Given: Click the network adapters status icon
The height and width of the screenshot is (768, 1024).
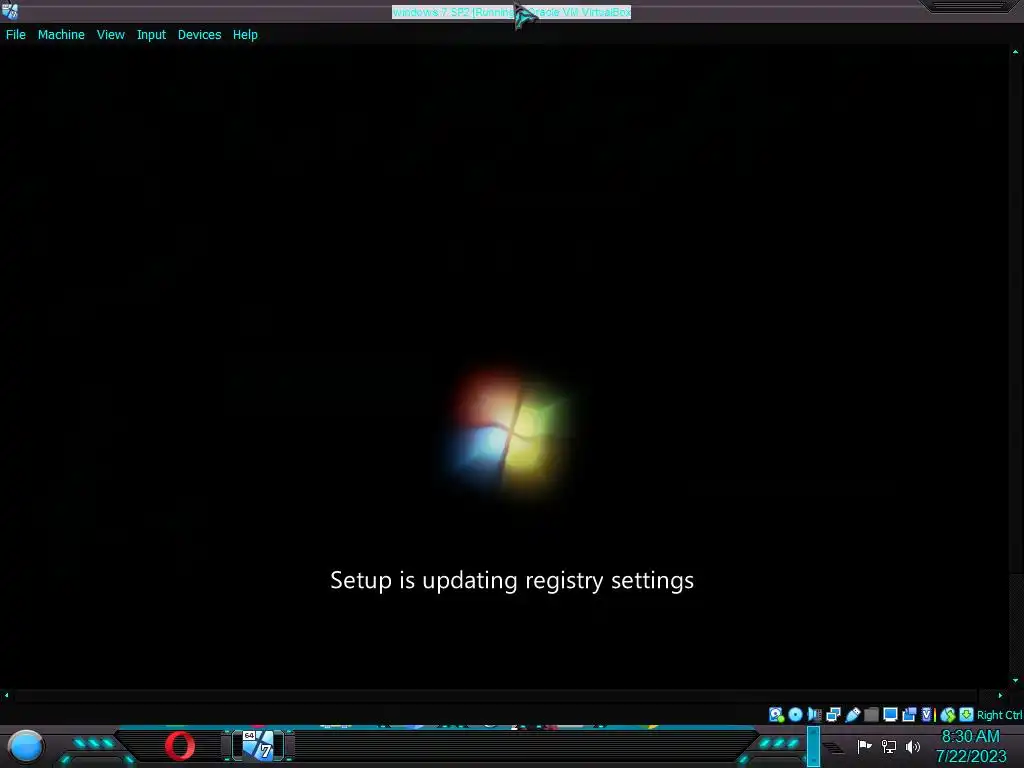Looking at the screenshot, I should pos(833,714).
